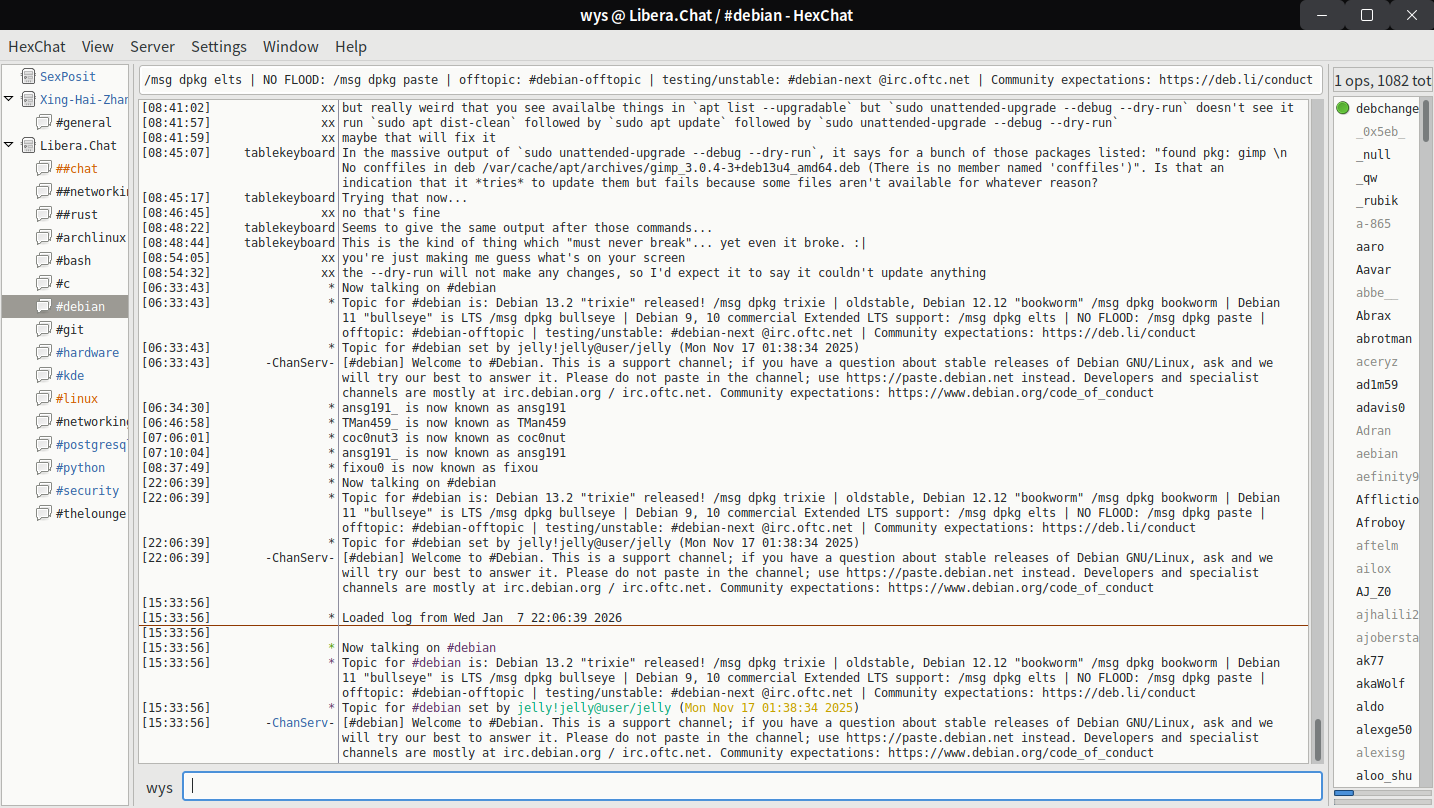Click the channel icon next to #bash
Screen dimensions: 1434x808
[x=43, y=260]
